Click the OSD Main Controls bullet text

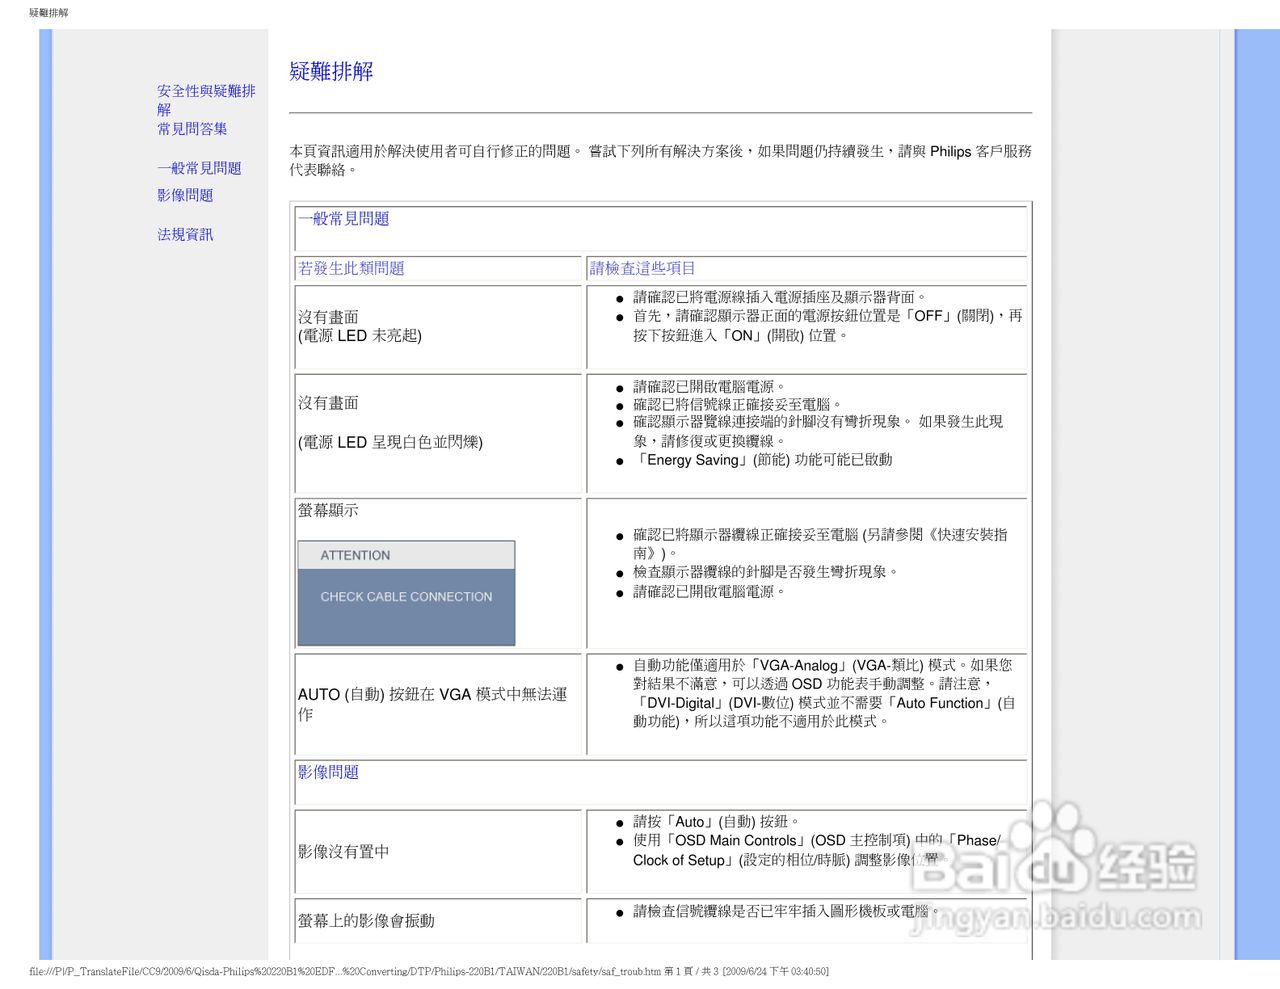[817, 850]
